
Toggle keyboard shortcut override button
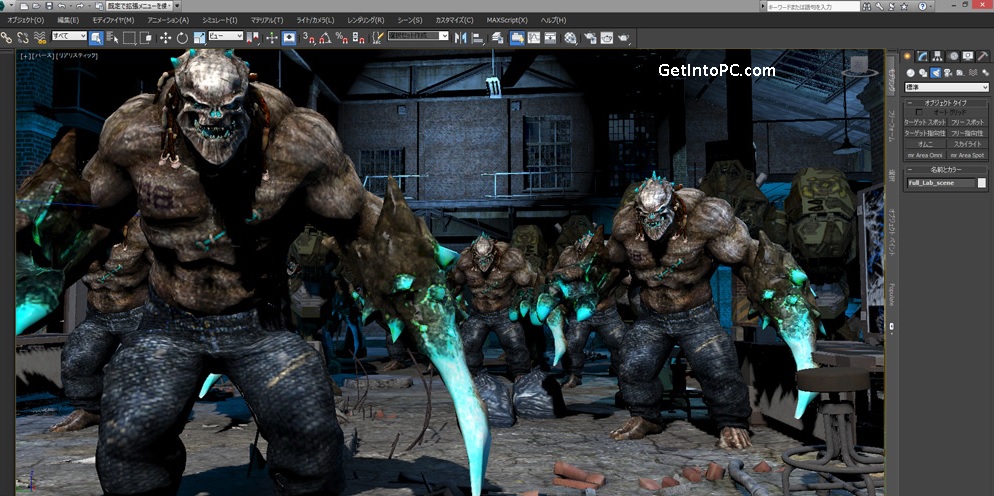[289, 38]
